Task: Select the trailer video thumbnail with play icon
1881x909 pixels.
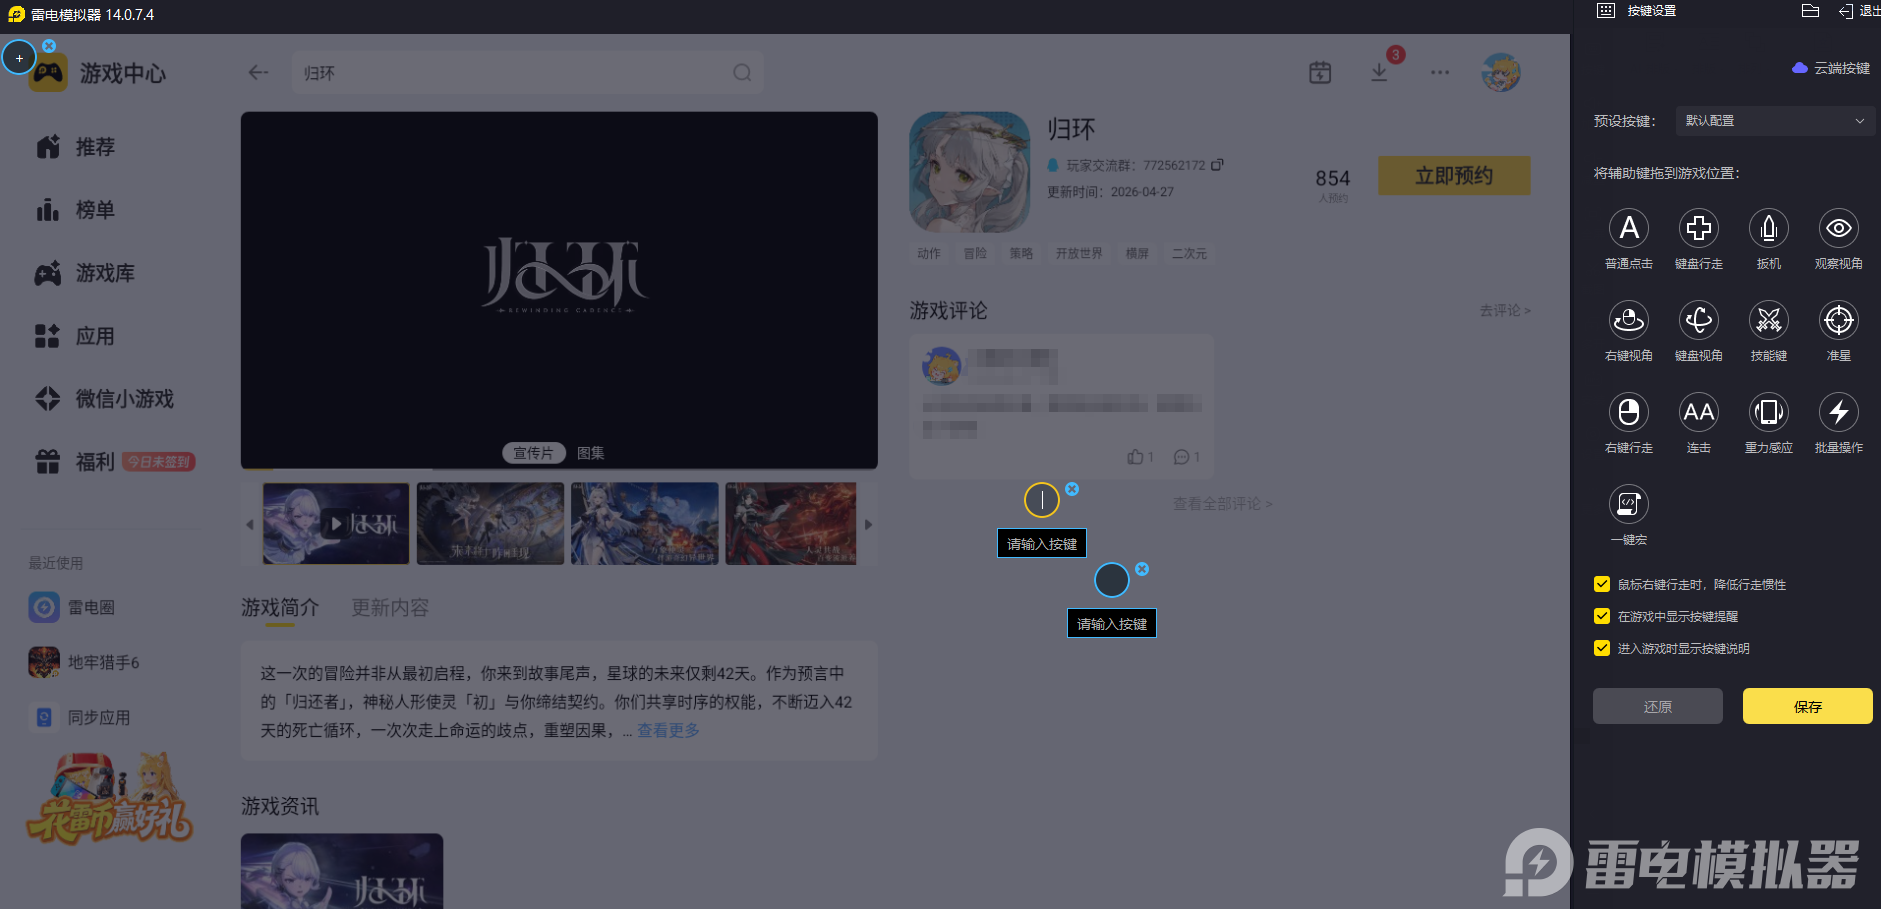Action: pyautogui.click(x=336, y=524)
